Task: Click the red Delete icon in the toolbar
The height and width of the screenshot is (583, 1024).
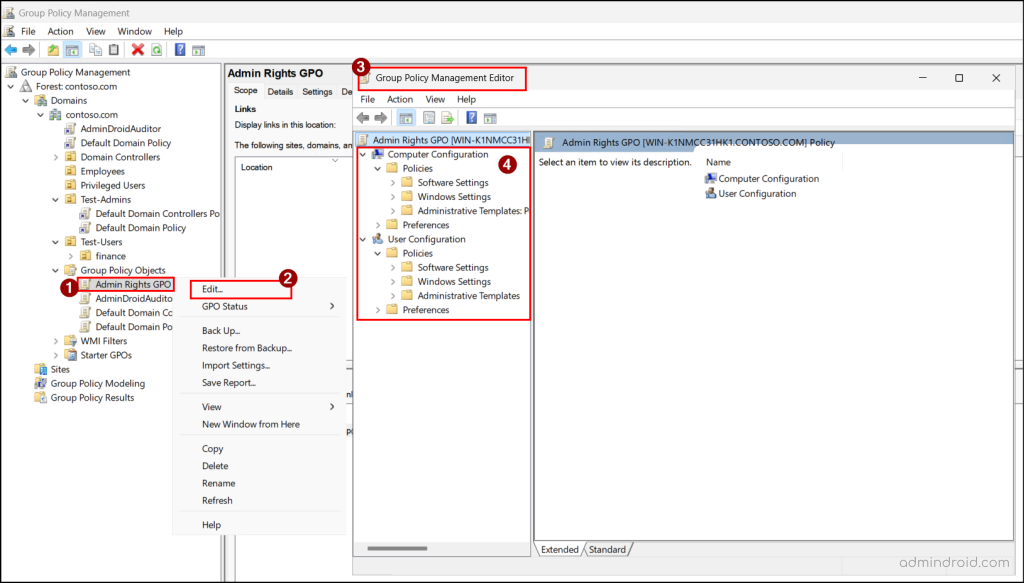Action: click(x=137, y=49)
